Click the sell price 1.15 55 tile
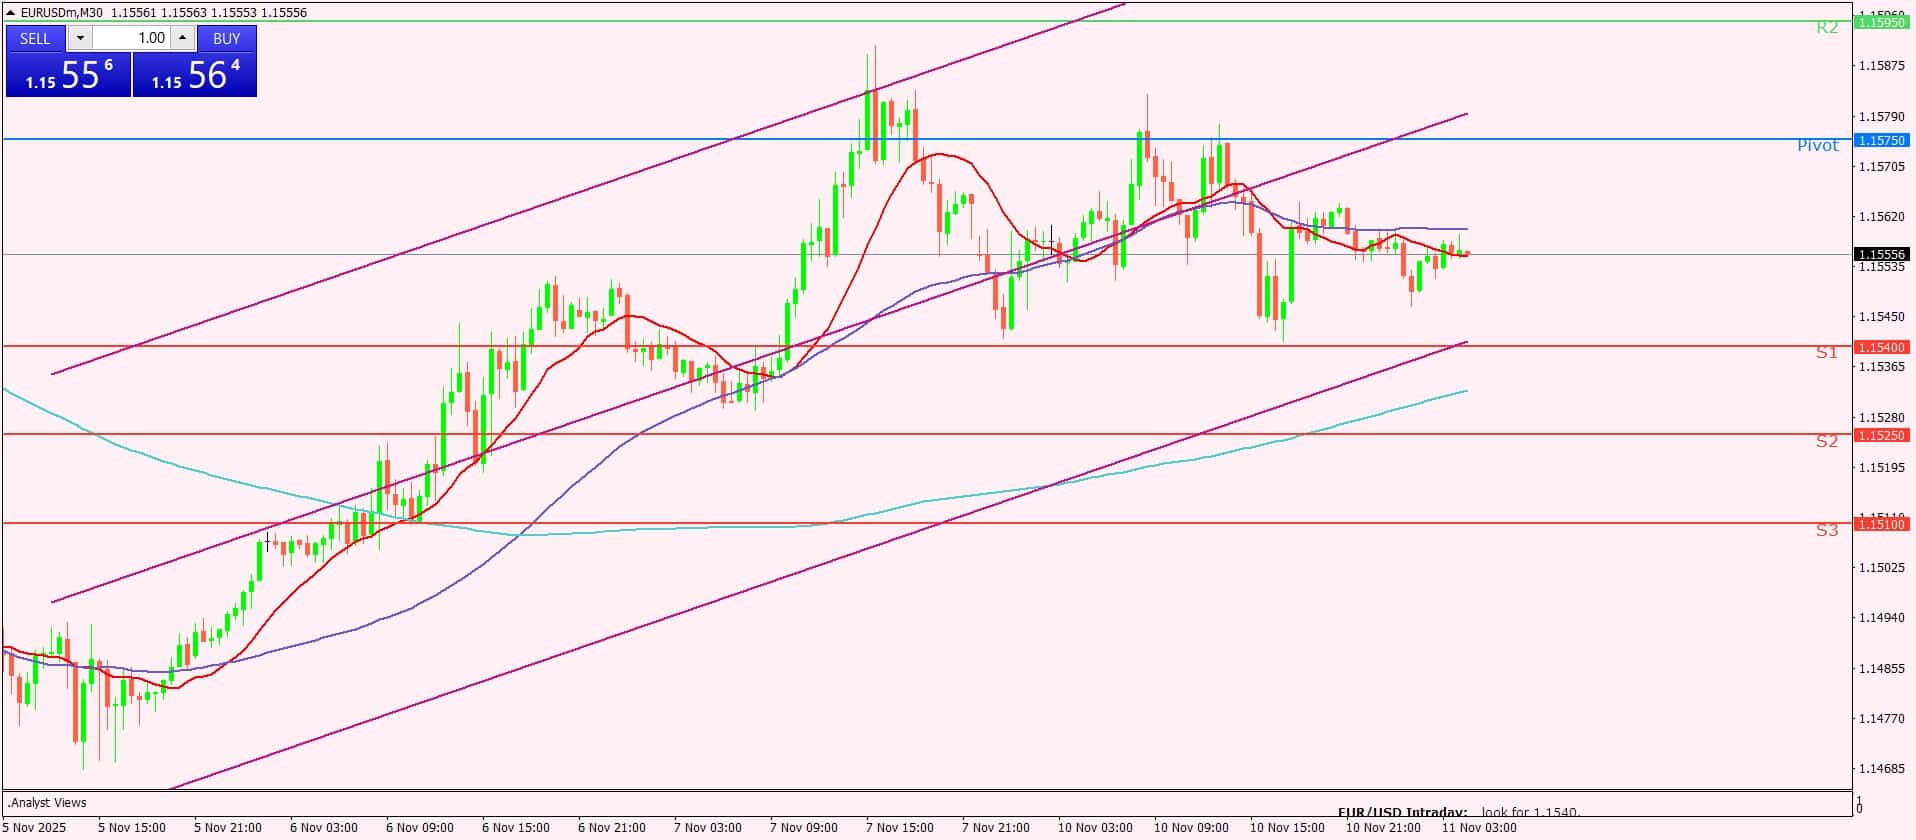 pyautogui.click(x=68, y=76)
